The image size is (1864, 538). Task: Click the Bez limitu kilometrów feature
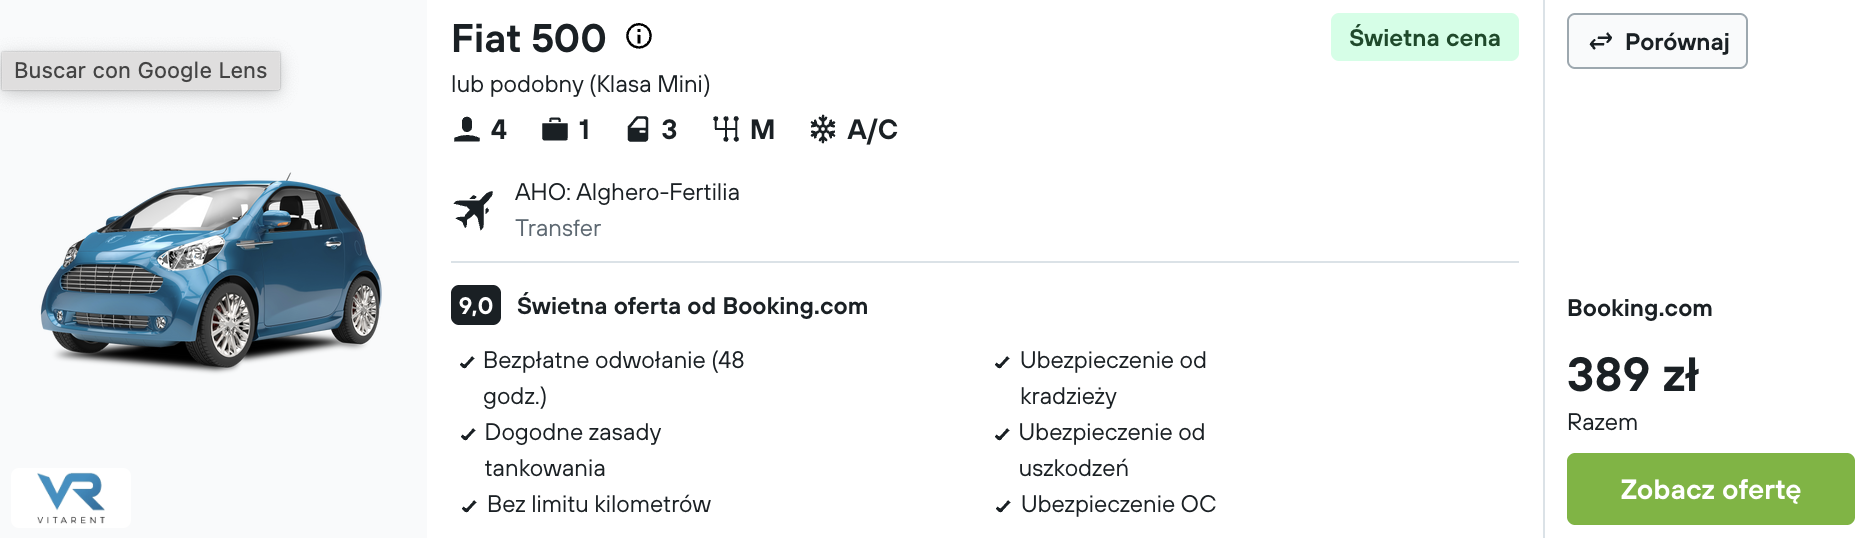point(599,504)
